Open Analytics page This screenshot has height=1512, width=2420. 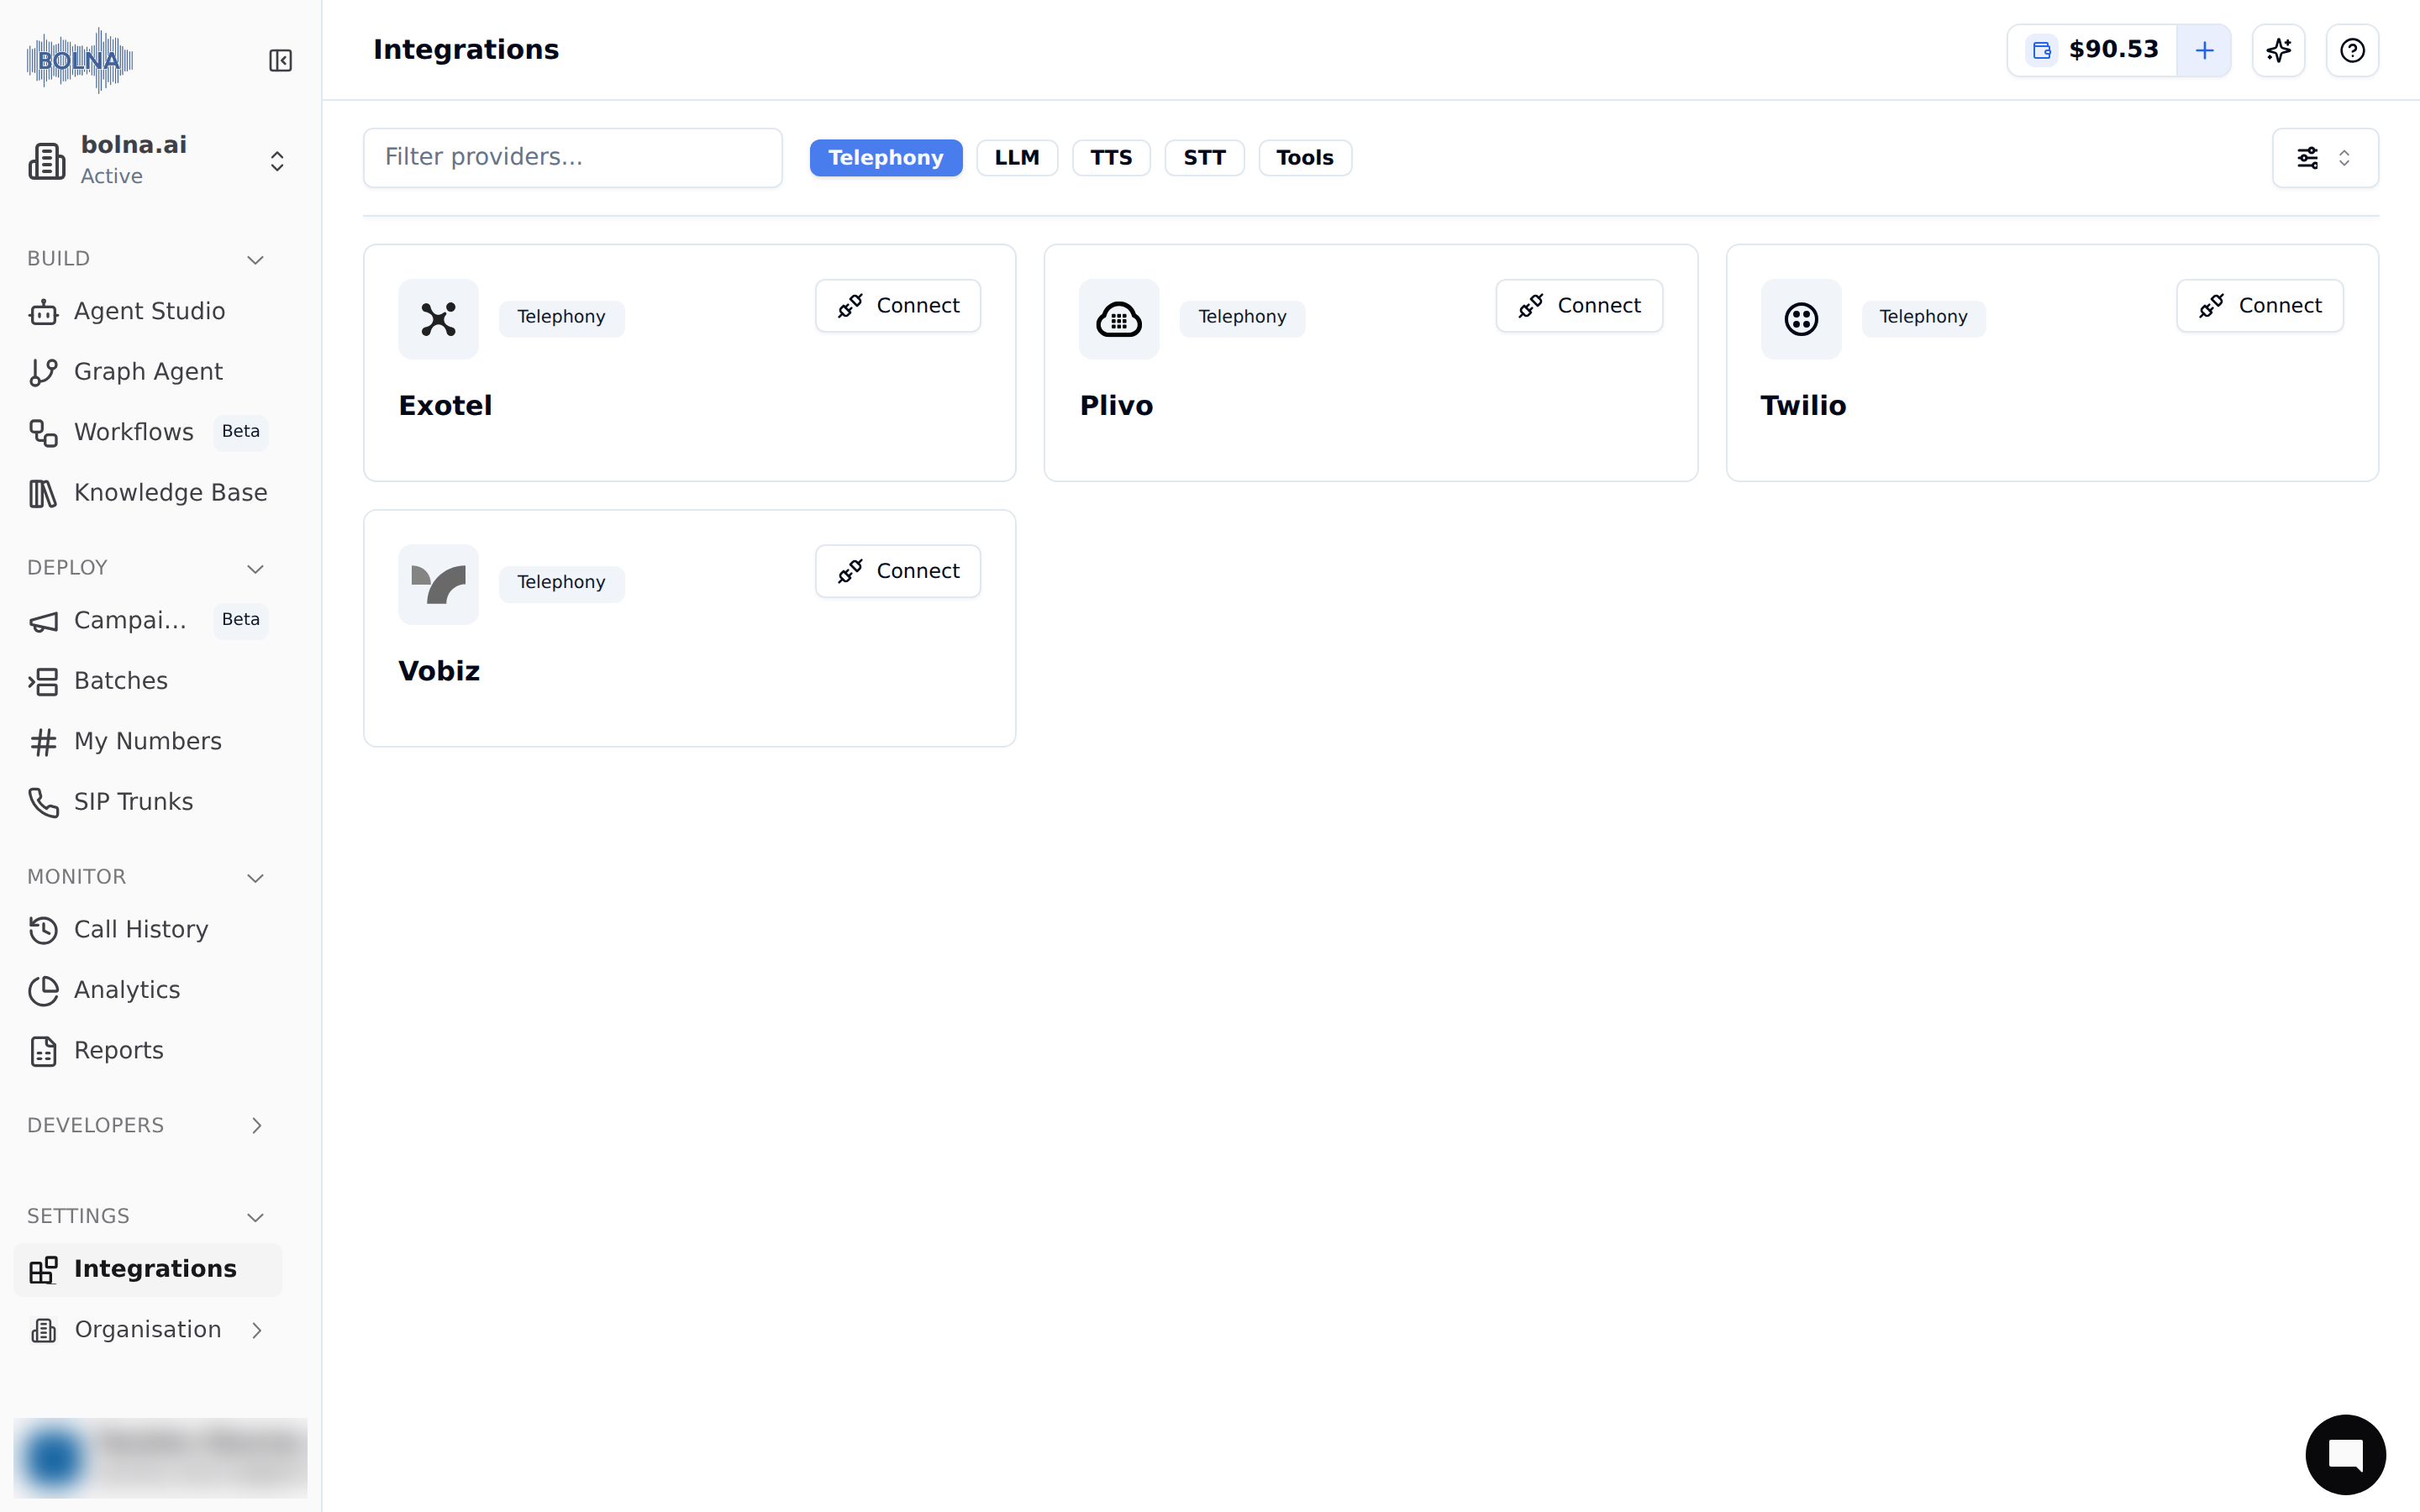[148, 990]
